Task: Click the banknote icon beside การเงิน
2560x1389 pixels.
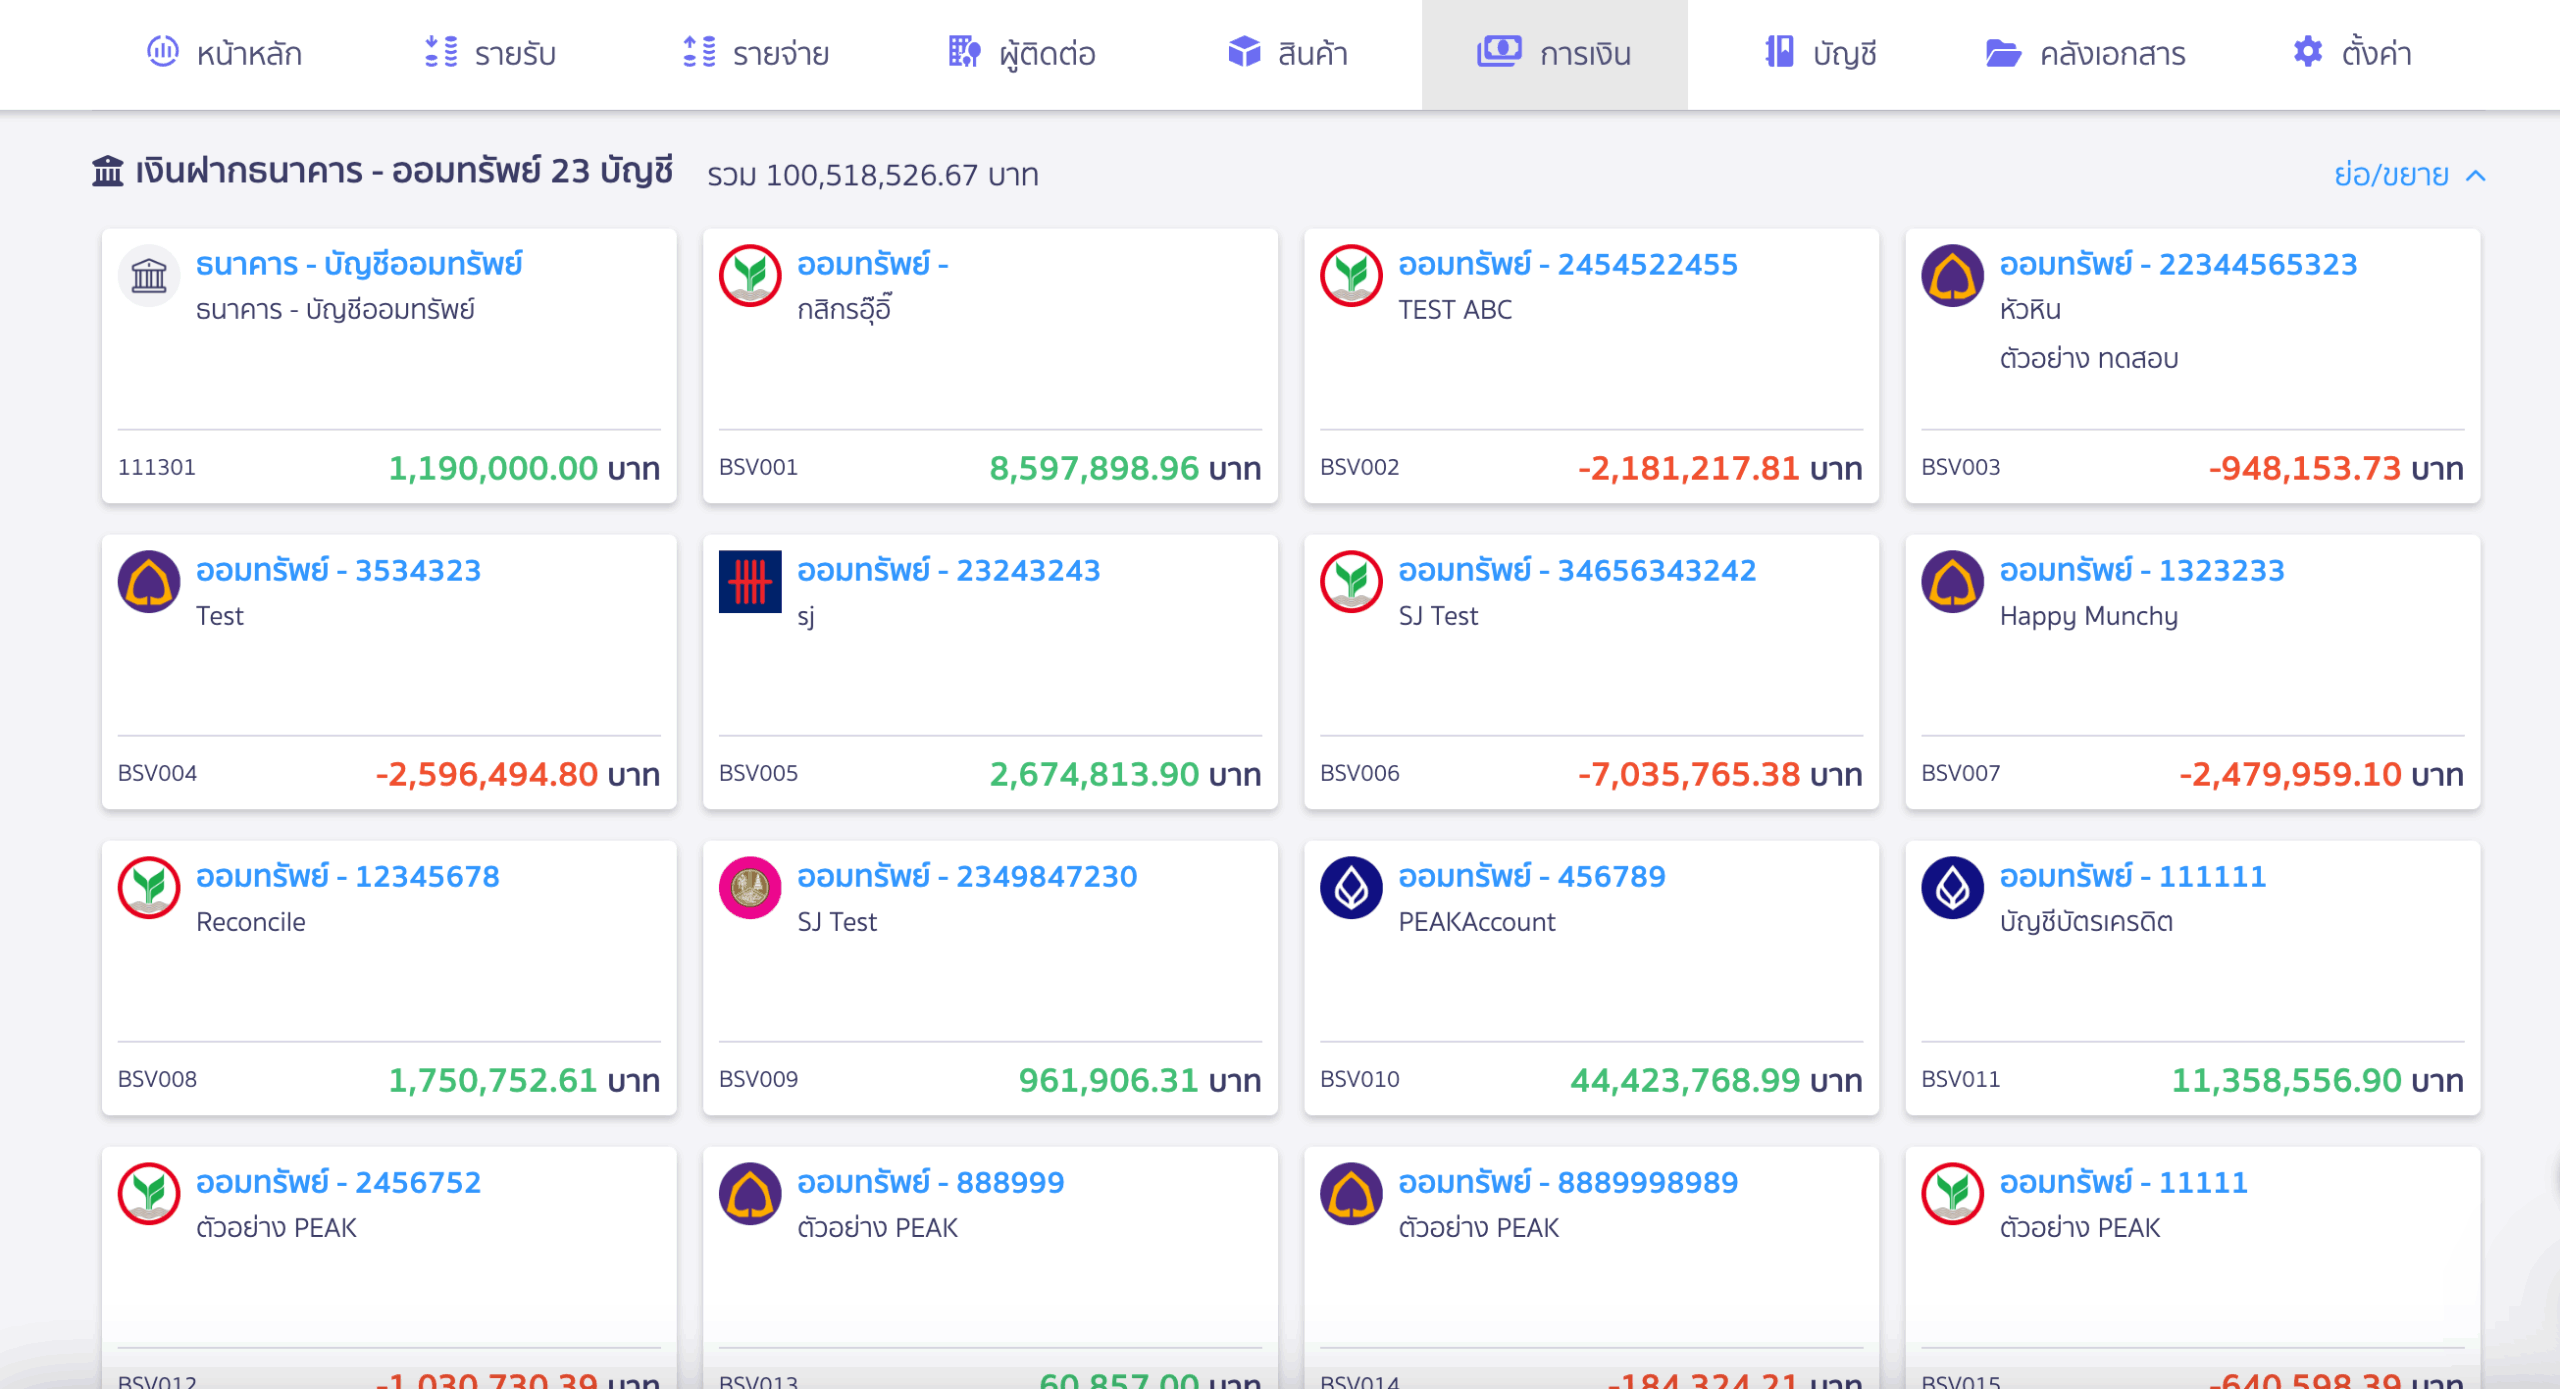Action: point(1499,51)
